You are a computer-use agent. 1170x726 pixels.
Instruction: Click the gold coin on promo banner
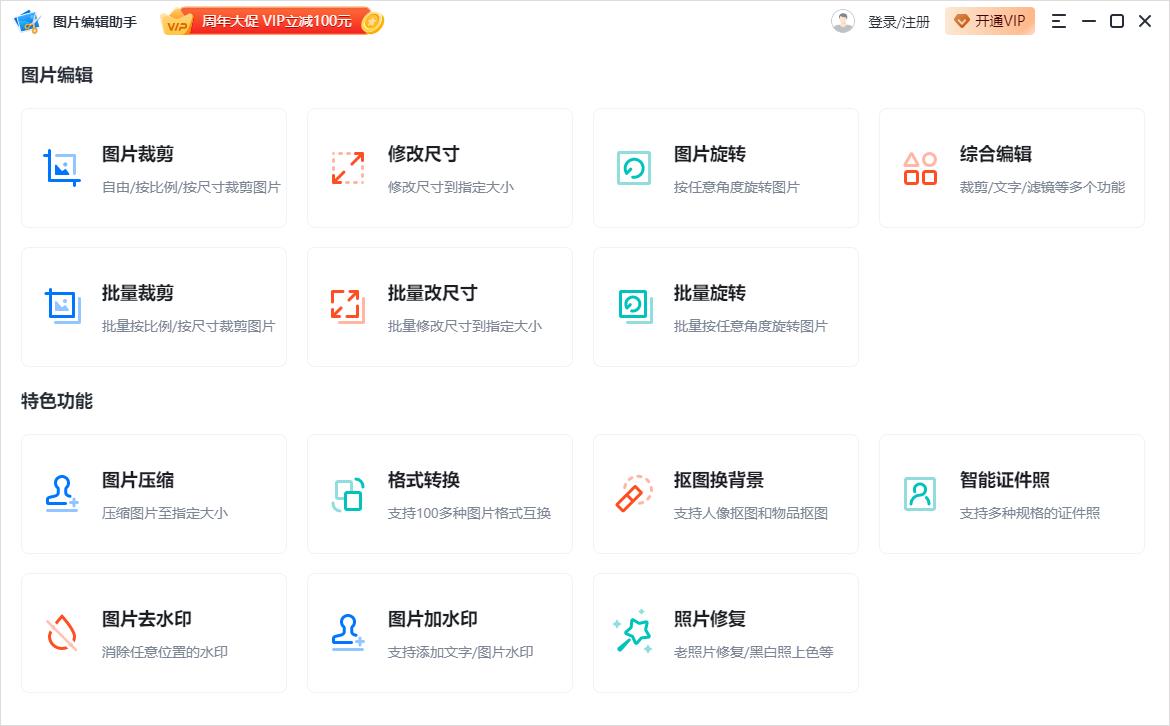tap(372, 22)
